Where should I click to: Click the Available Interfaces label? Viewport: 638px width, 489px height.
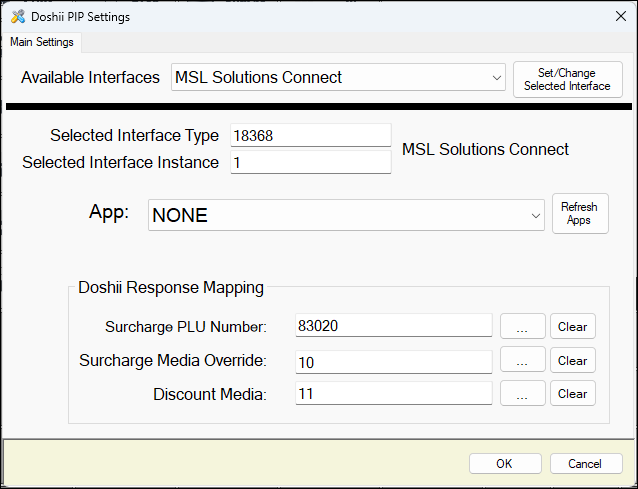tap(90, 77)
